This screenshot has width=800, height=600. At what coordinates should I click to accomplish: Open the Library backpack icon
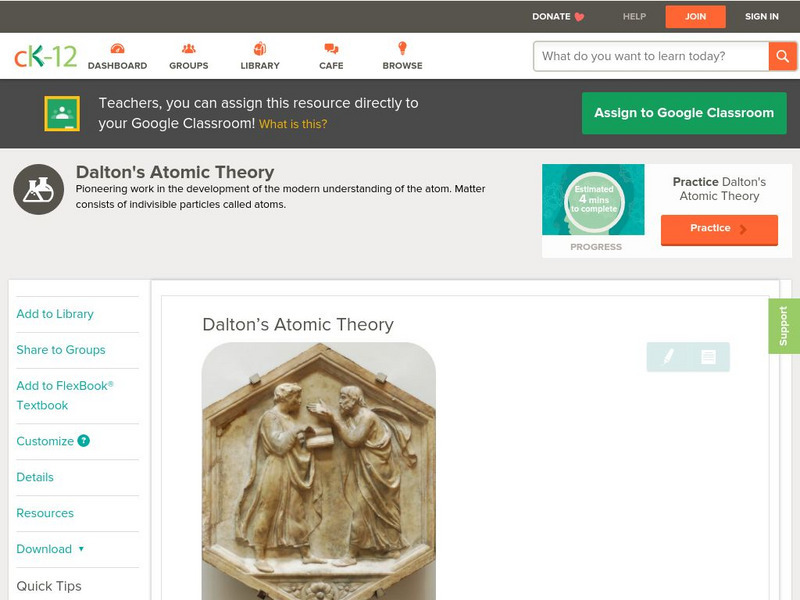click(x=260, y=48)
